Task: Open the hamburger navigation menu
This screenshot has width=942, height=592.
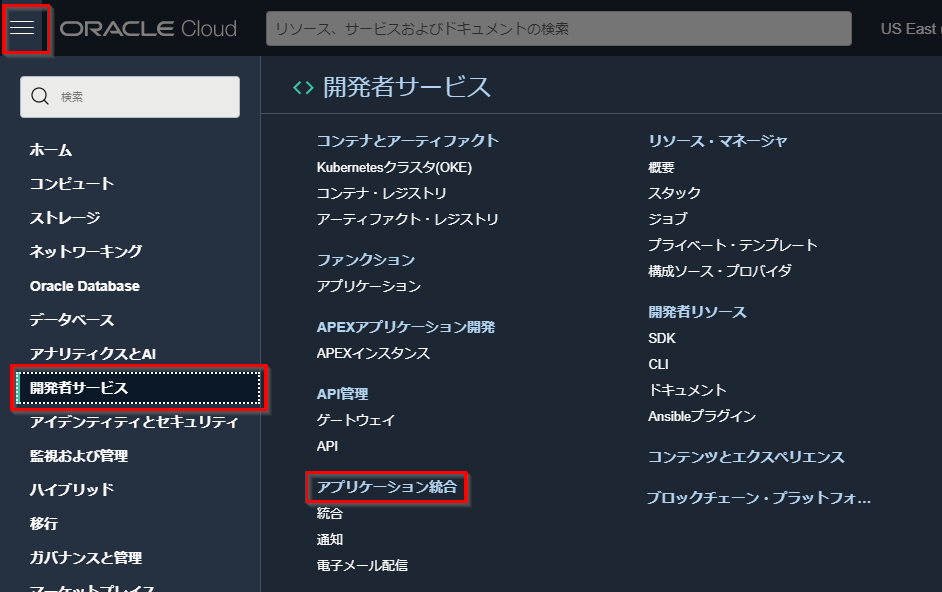Action: (22, 28)
